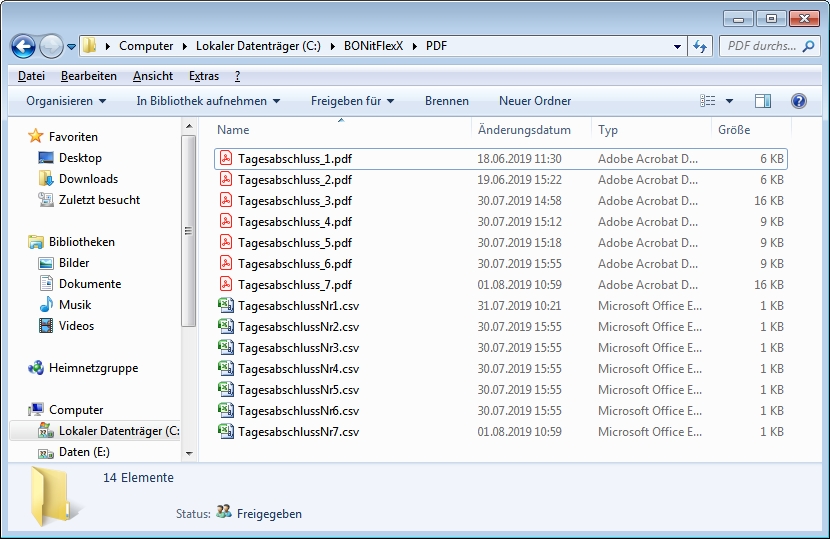Open Downloads in the sidebar

[88, 179]
